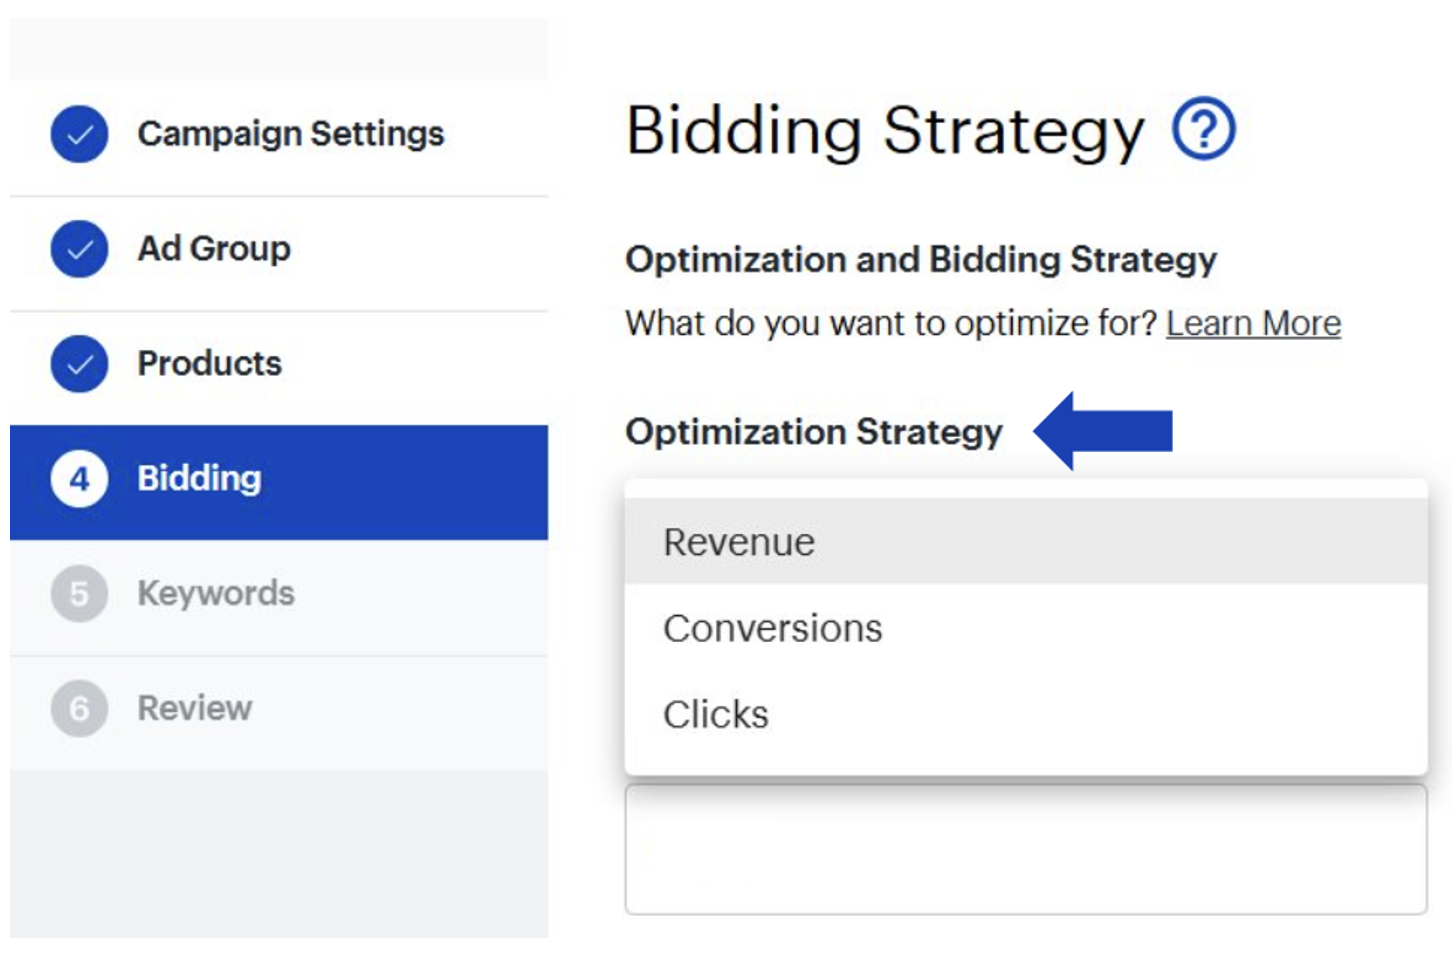Open the Campaign Settings step
The width and height of the screenshot is (1452, 954).
click(x=290, y=134)
